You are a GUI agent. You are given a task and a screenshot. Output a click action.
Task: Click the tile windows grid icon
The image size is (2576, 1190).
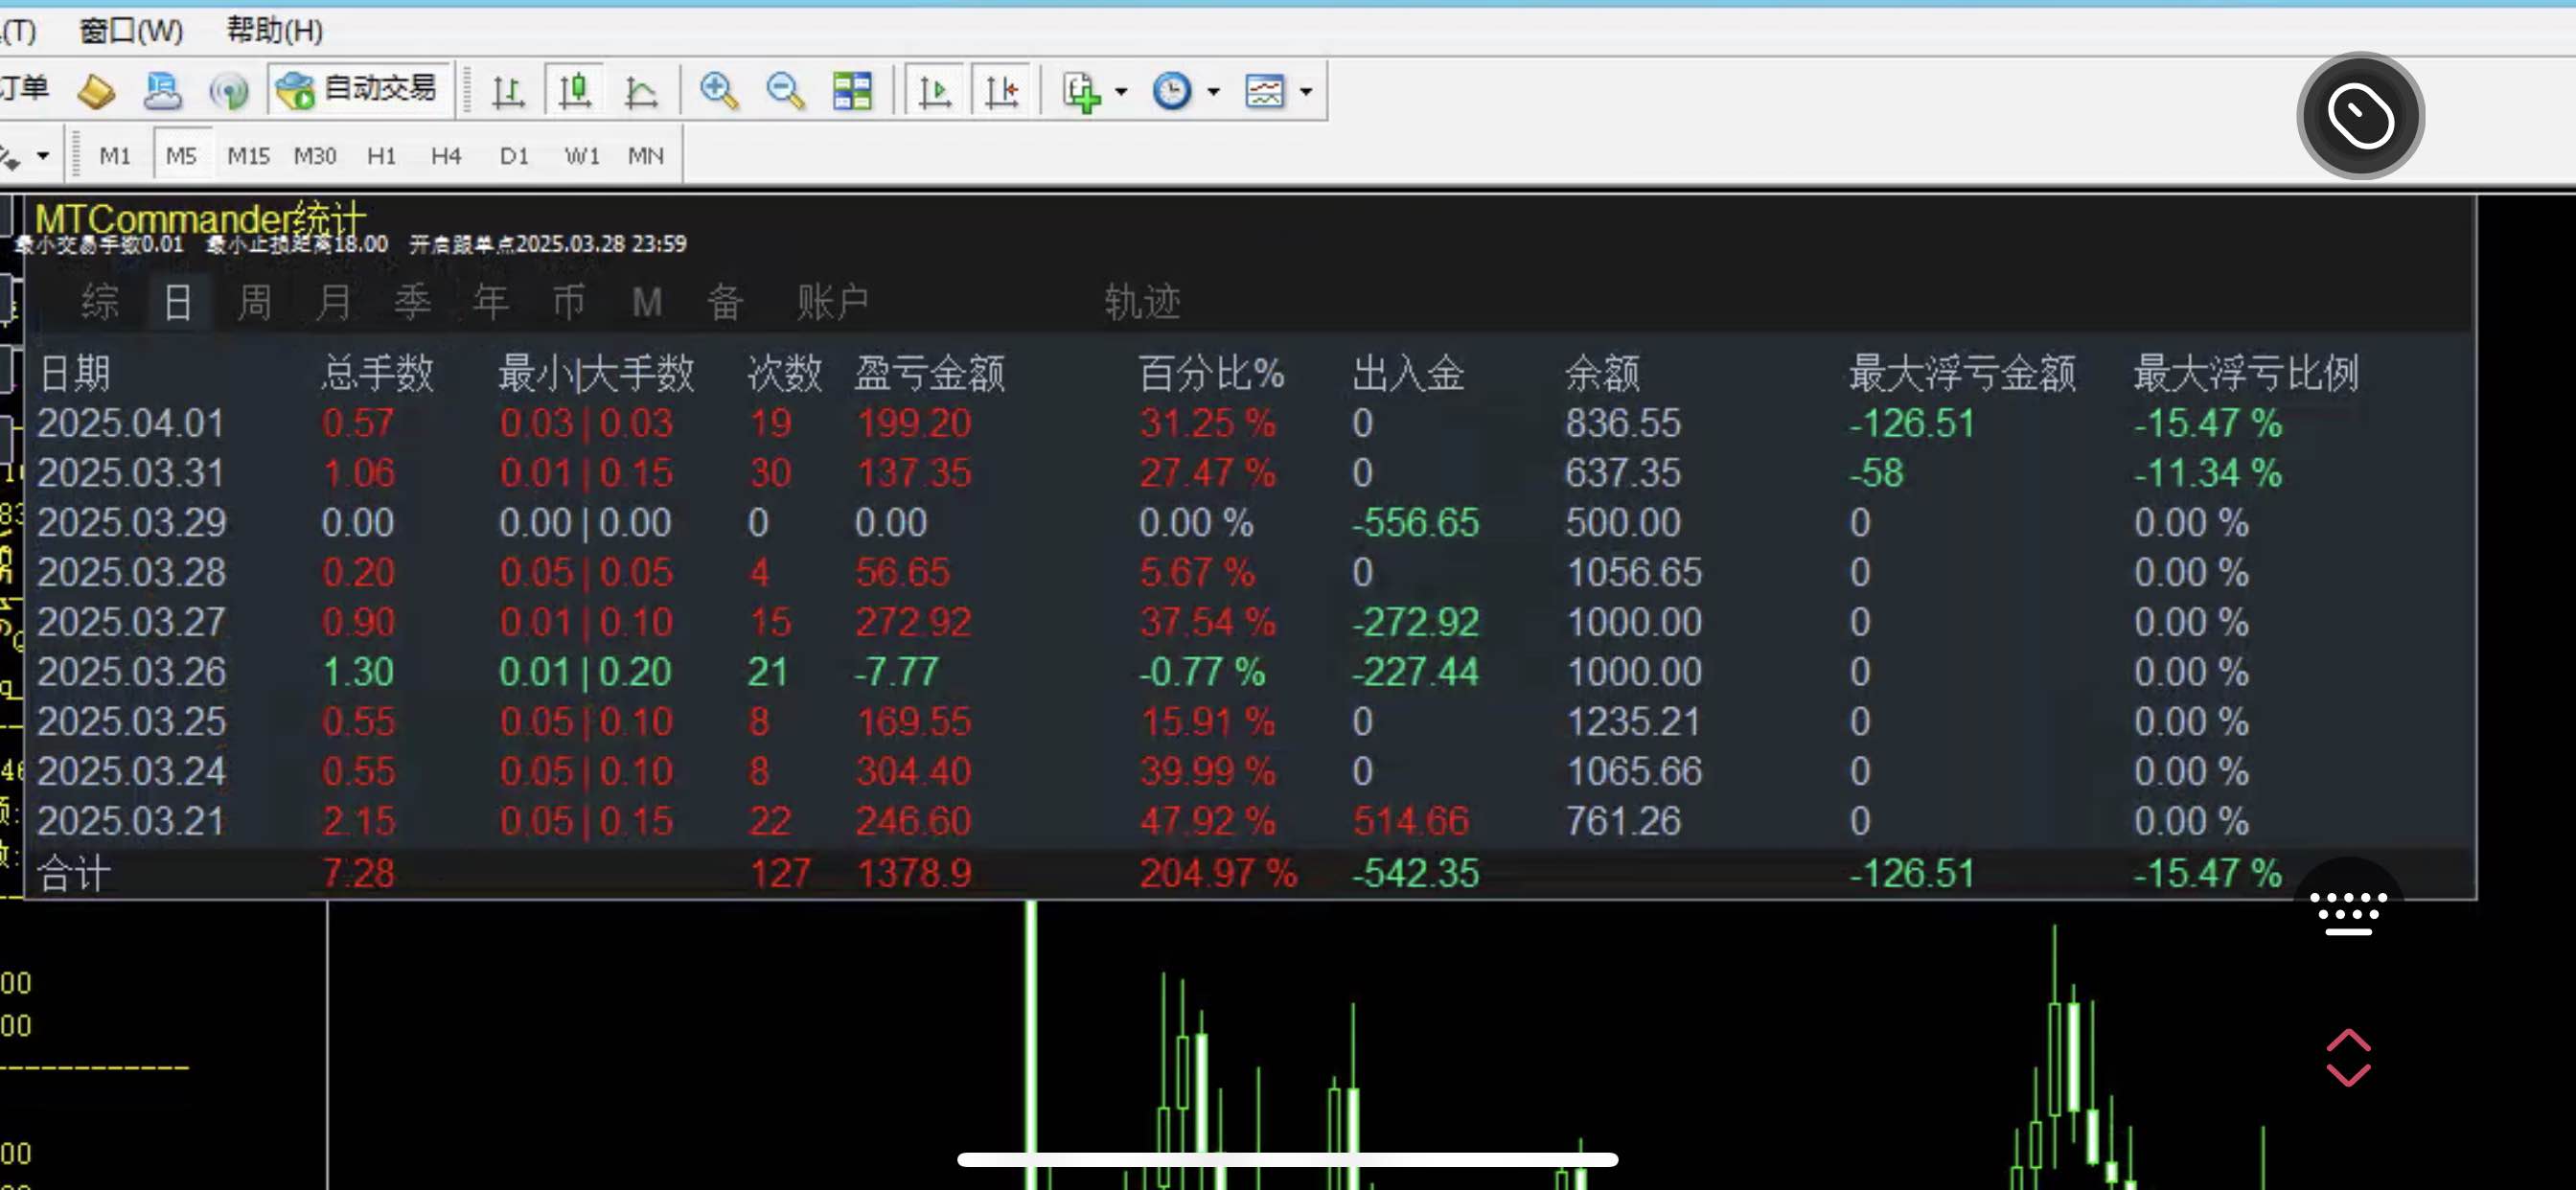coord(852,92)
